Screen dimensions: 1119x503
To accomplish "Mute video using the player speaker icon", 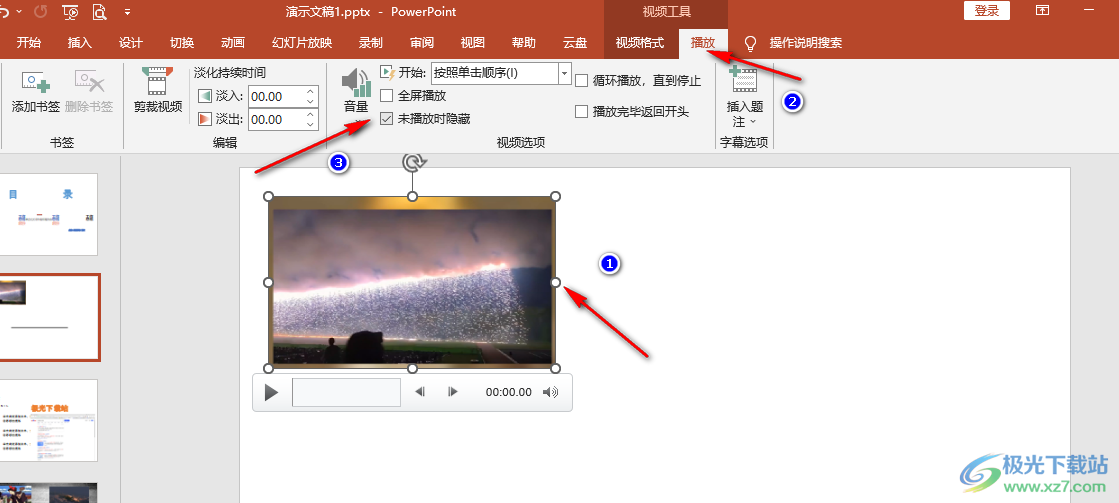I will pyautogui.click(x=550, y=392).
